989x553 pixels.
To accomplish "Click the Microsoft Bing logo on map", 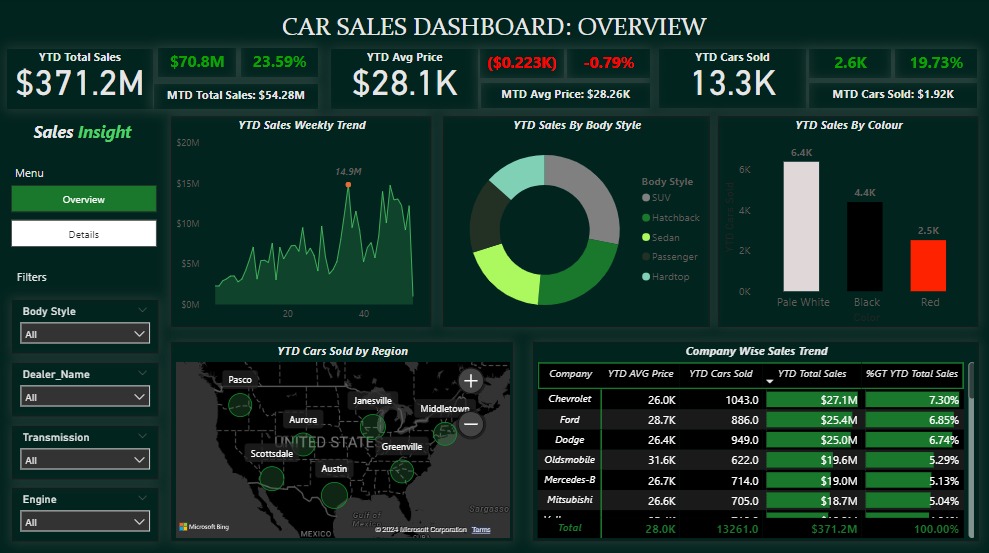I will [x=204, y=527].
